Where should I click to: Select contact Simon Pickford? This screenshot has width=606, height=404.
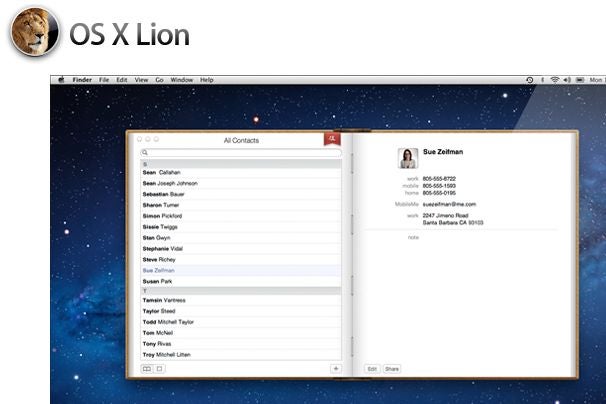(241, 216)
